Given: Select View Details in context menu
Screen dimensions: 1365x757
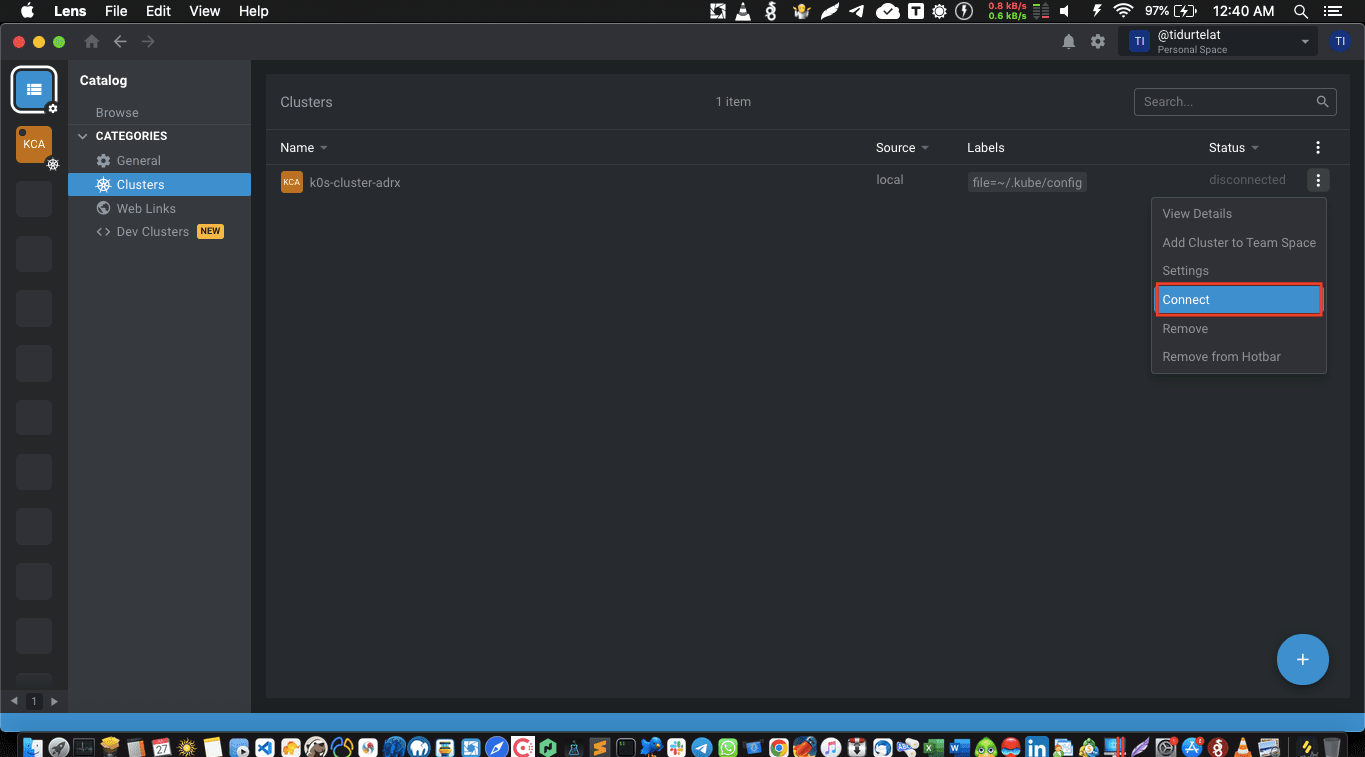Looking at the screenshot, I should click(x=1239, y=214).
